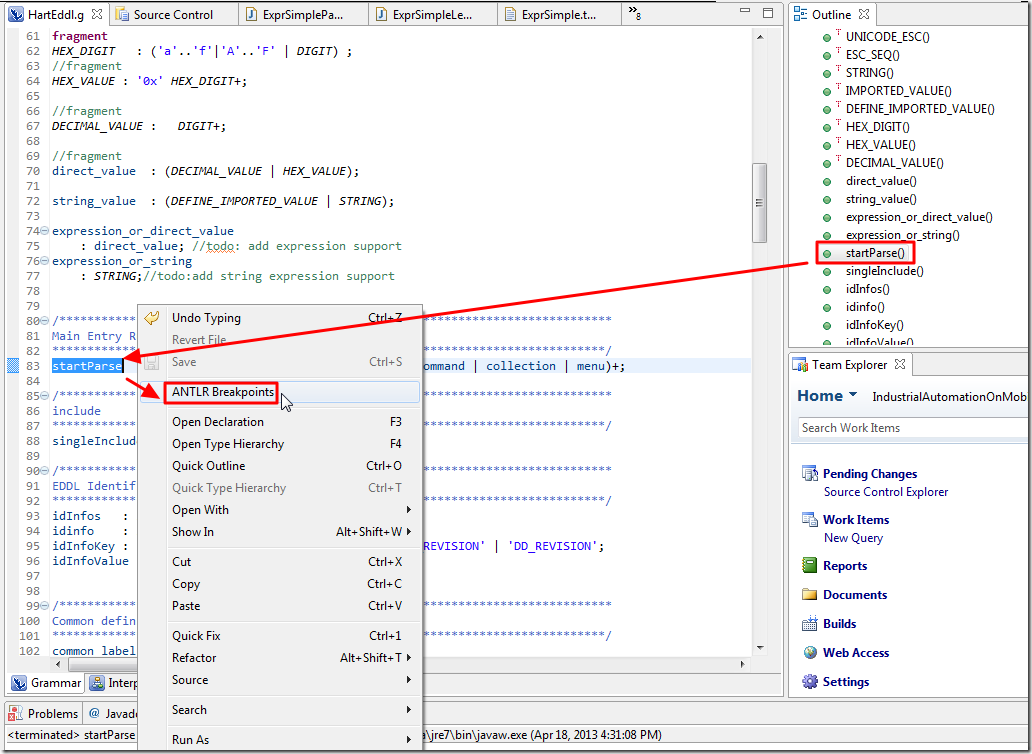This screenshot has width=1032, height=754.
Task: Click the Undo Typing arrow icon in context menu
Action: [152, 318]
